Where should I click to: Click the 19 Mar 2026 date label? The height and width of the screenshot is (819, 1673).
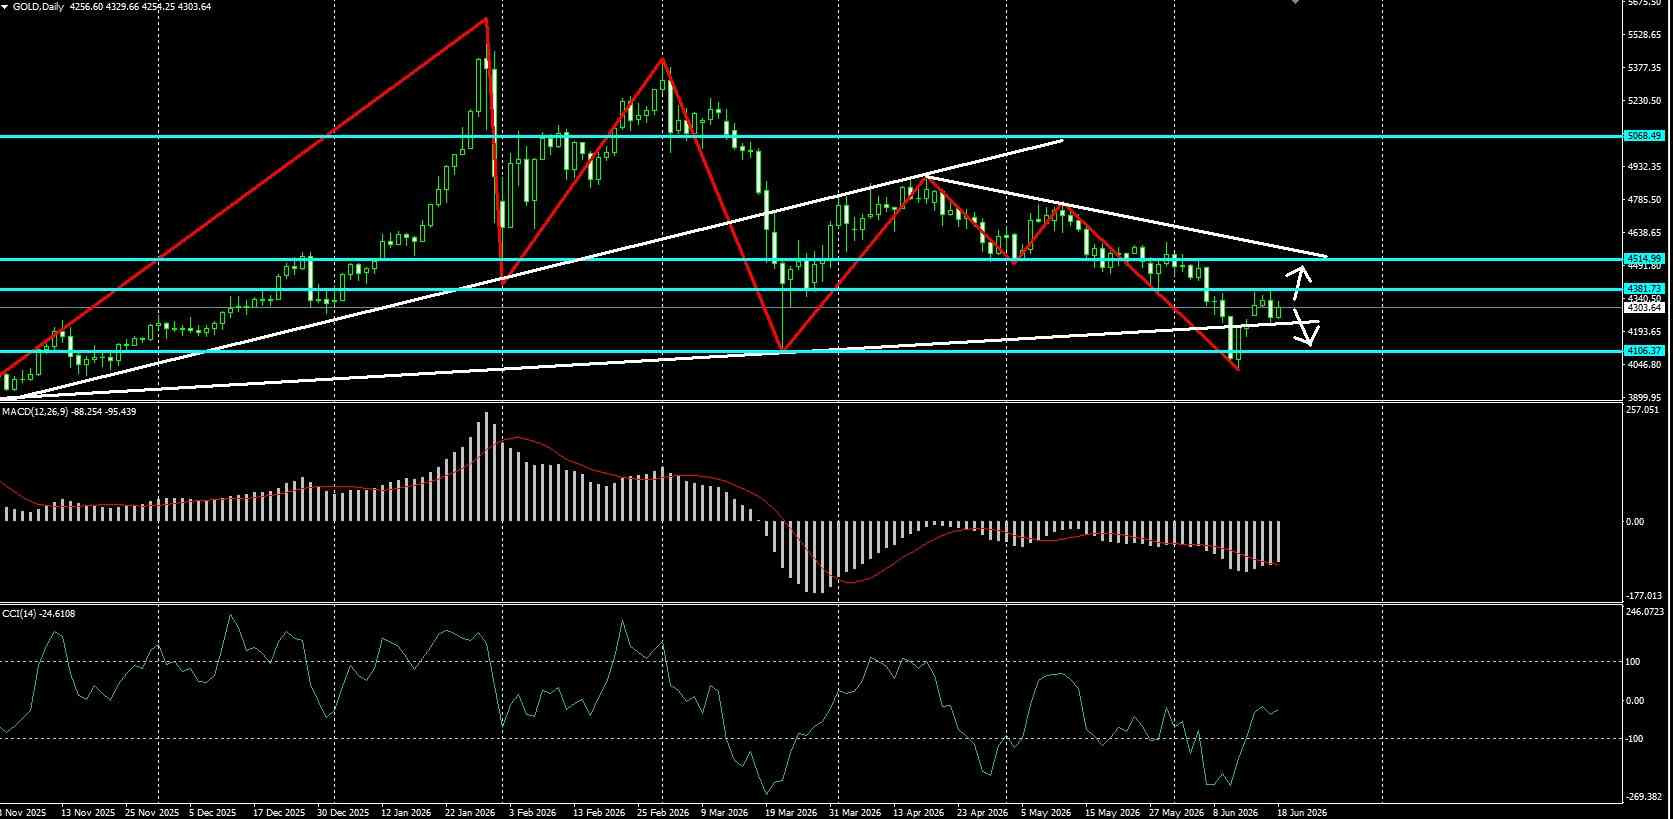(790, 812)
